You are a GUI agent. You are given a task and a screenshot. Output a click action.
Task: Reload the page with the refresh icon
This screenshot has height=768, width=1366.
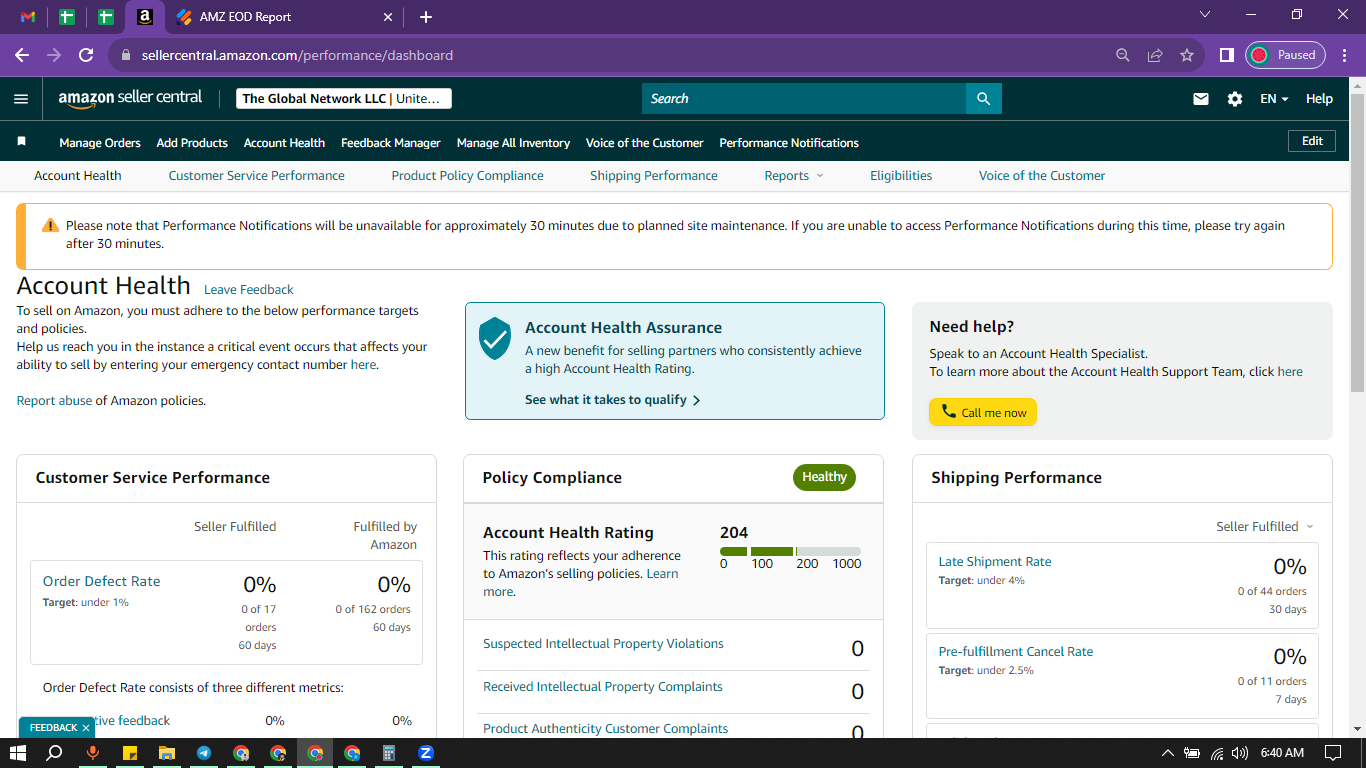[x=86, y=55]
